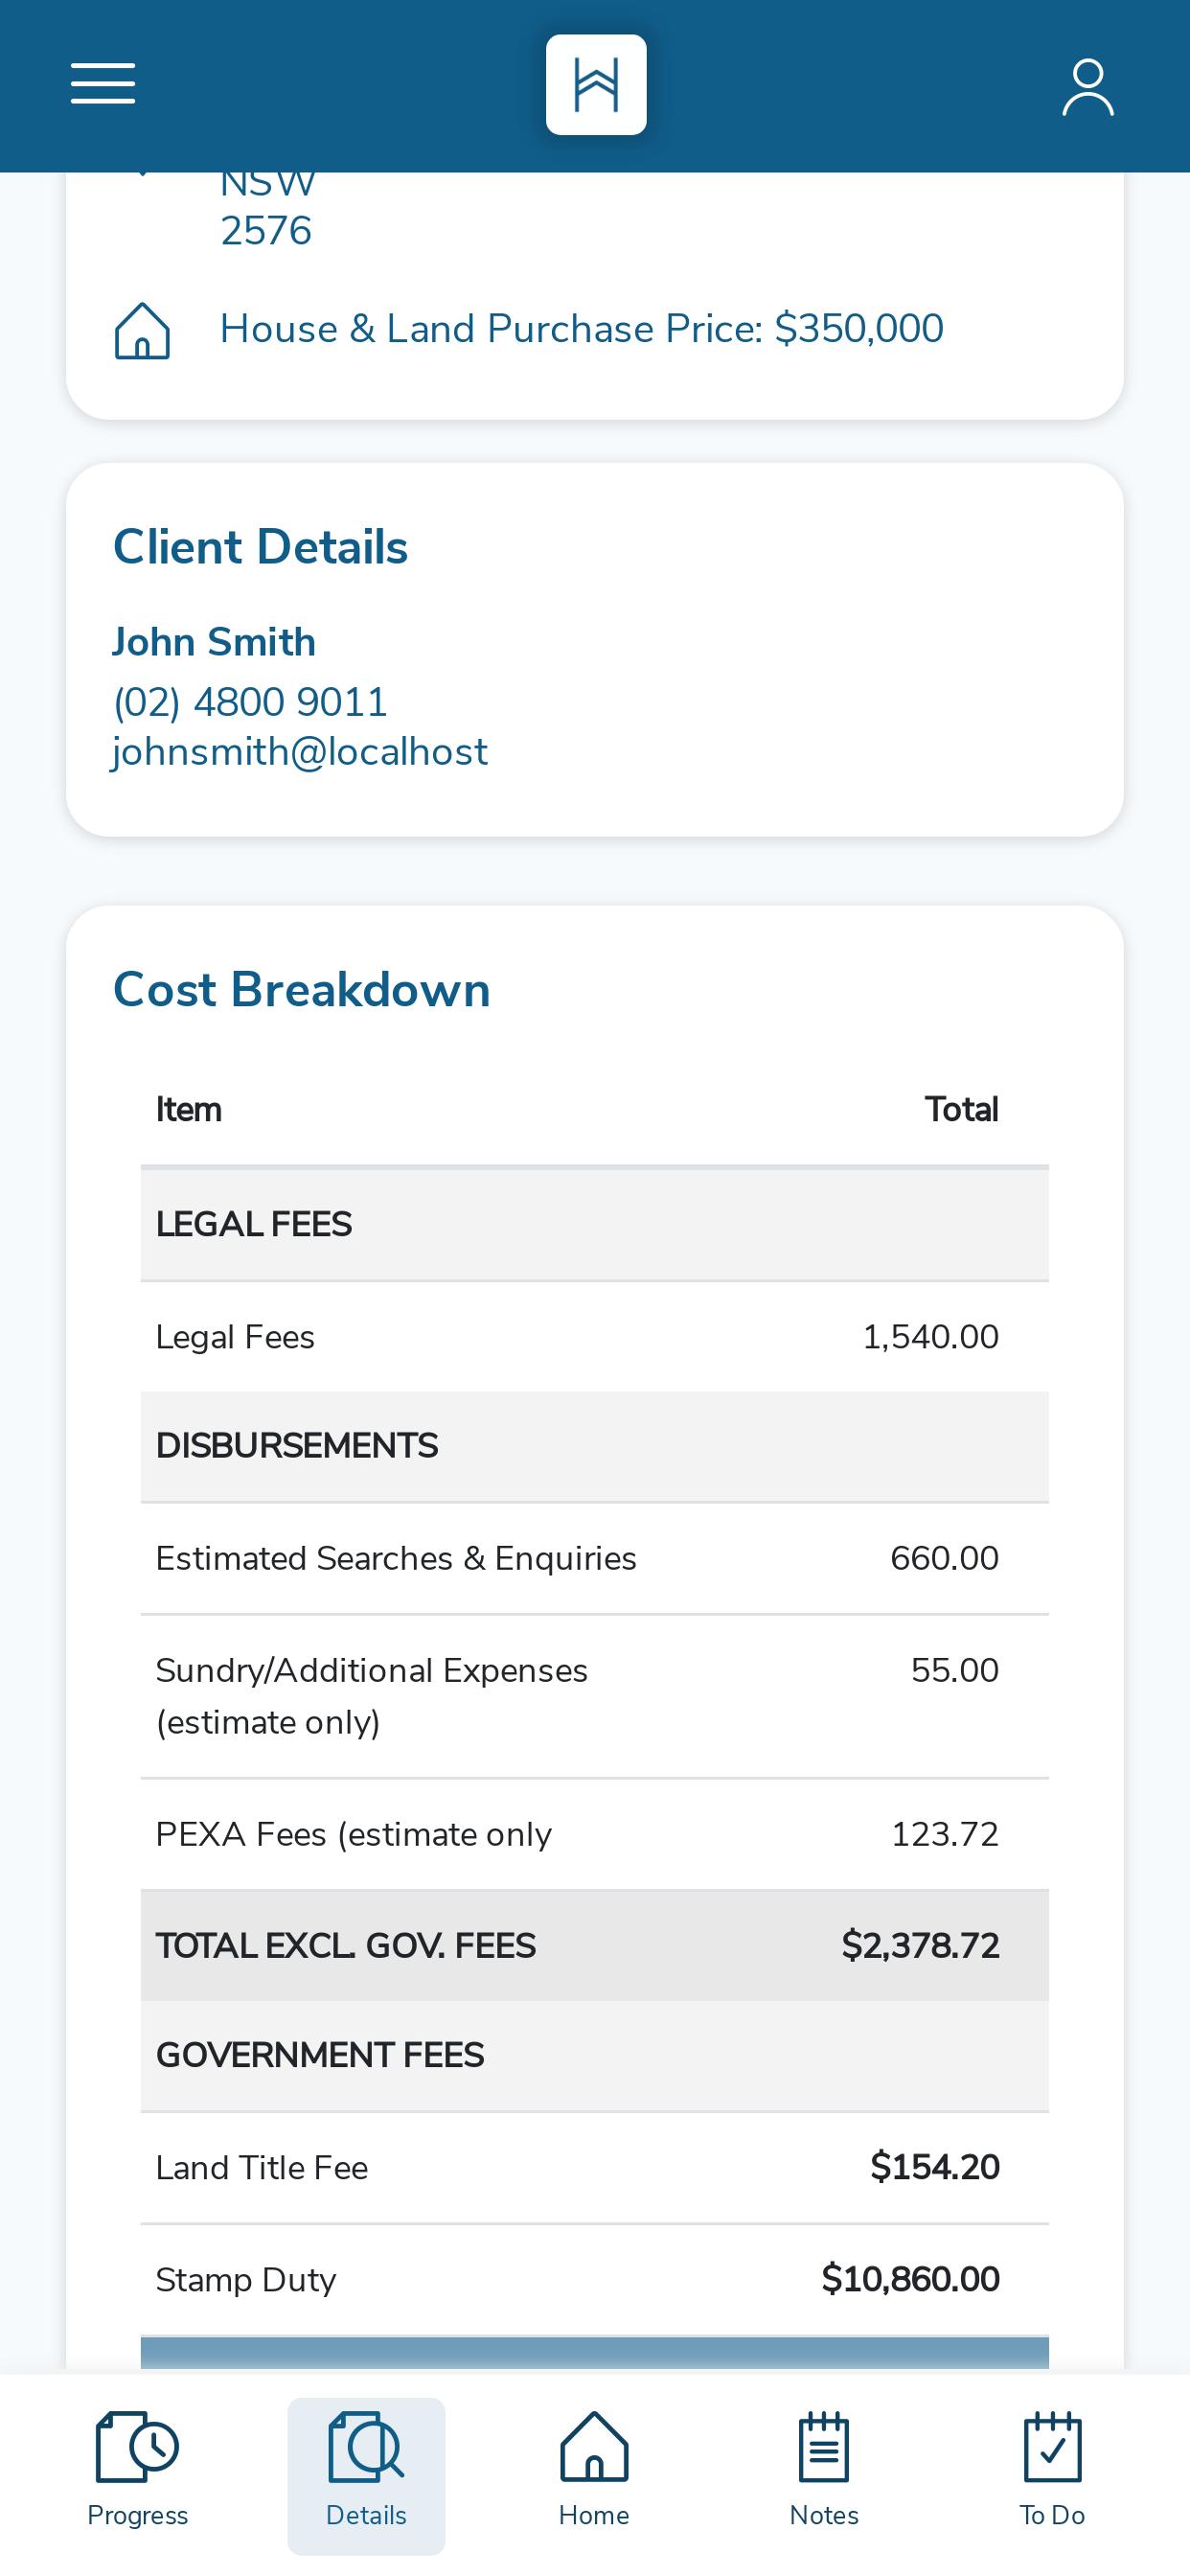Tap the Cost Breakdown heading

coord(302,990)
